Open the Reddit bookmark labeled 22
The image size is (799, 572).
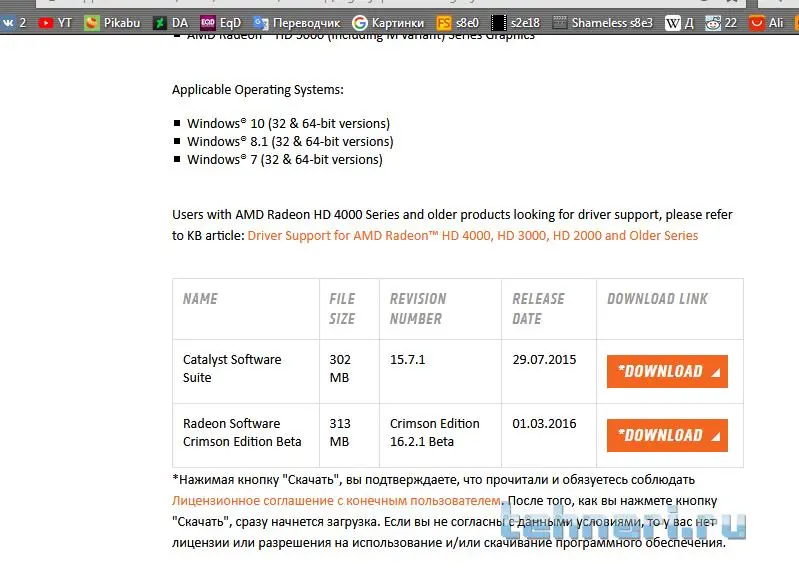click(x=721, y=23)
